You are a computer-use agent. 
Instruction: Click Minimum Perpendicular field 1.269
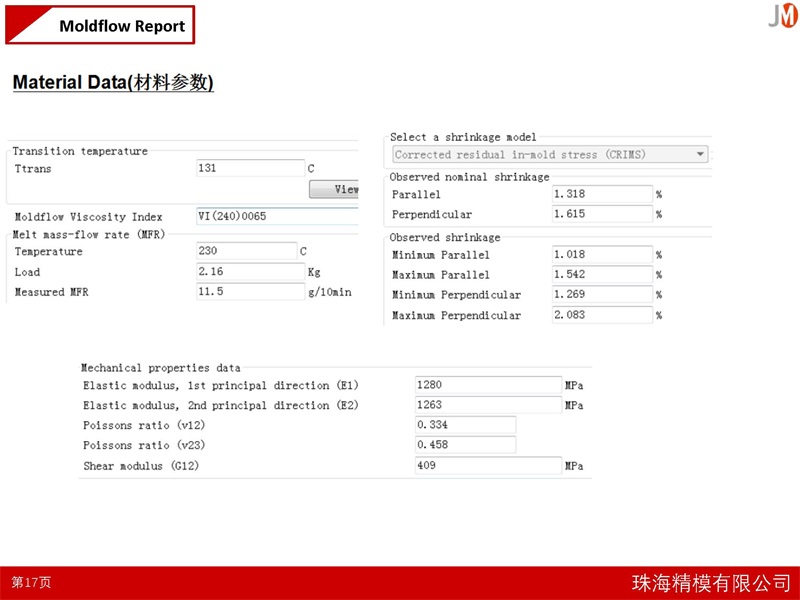(x=602, y=294)
